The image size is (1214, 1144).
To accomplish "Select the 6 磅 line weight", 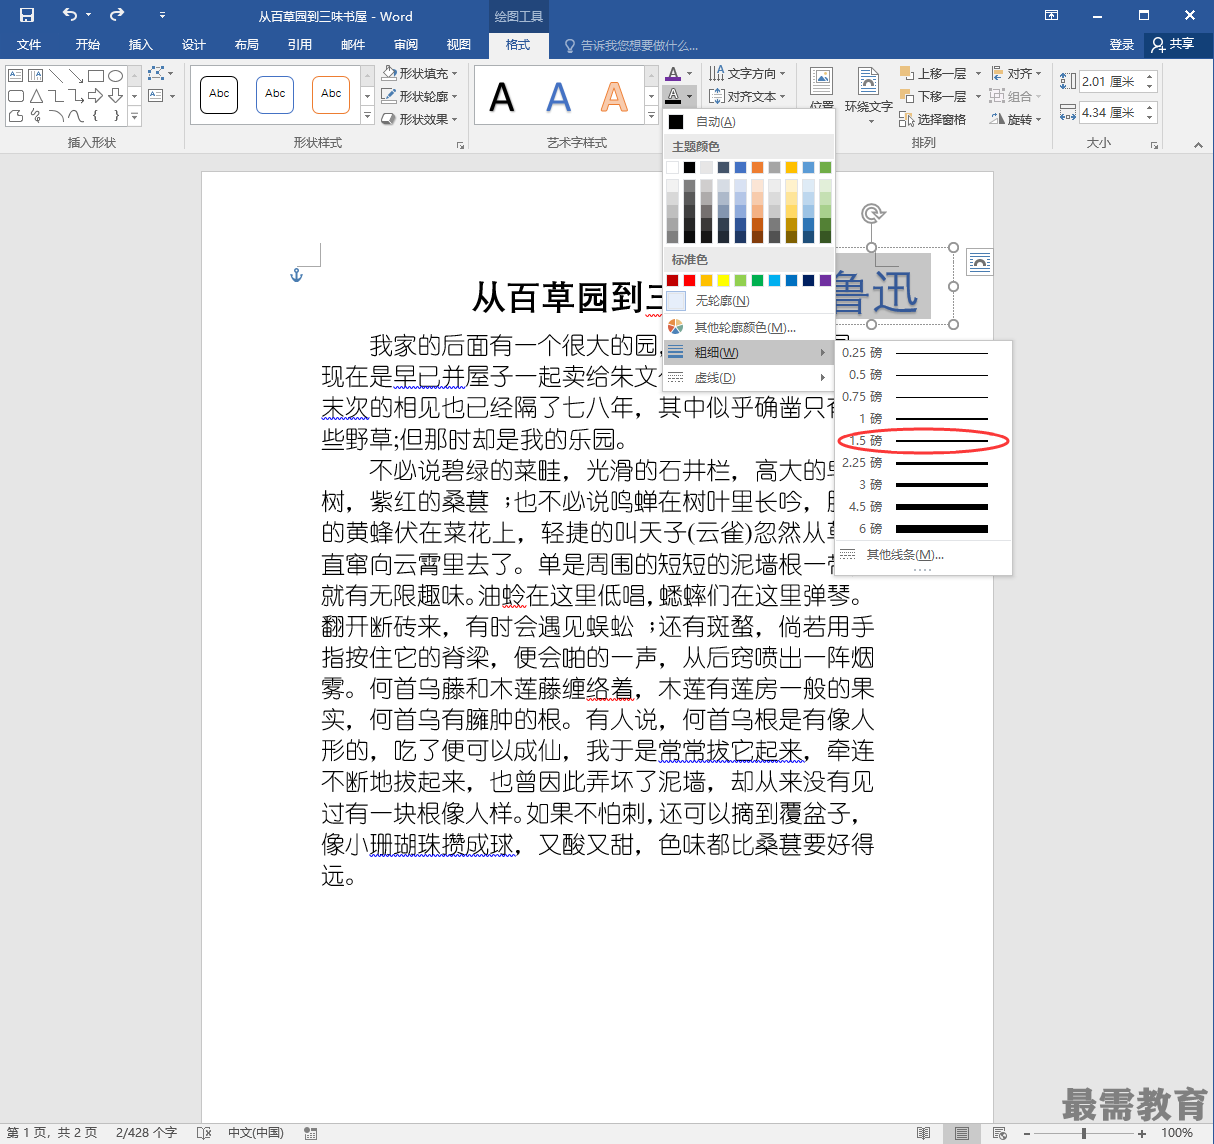I will coord(923,528).
